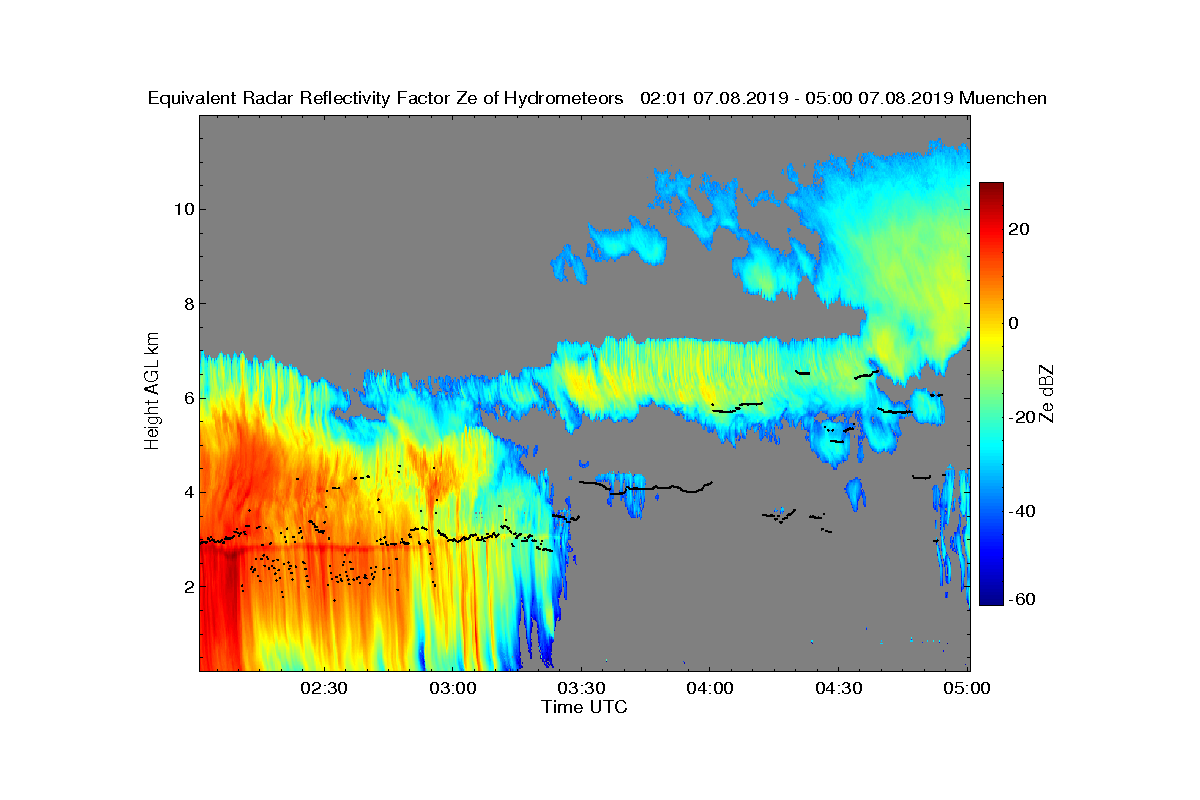Click the 03:00 time tick label
This screenshot has width=1200, height=800.
pos(453,689)
